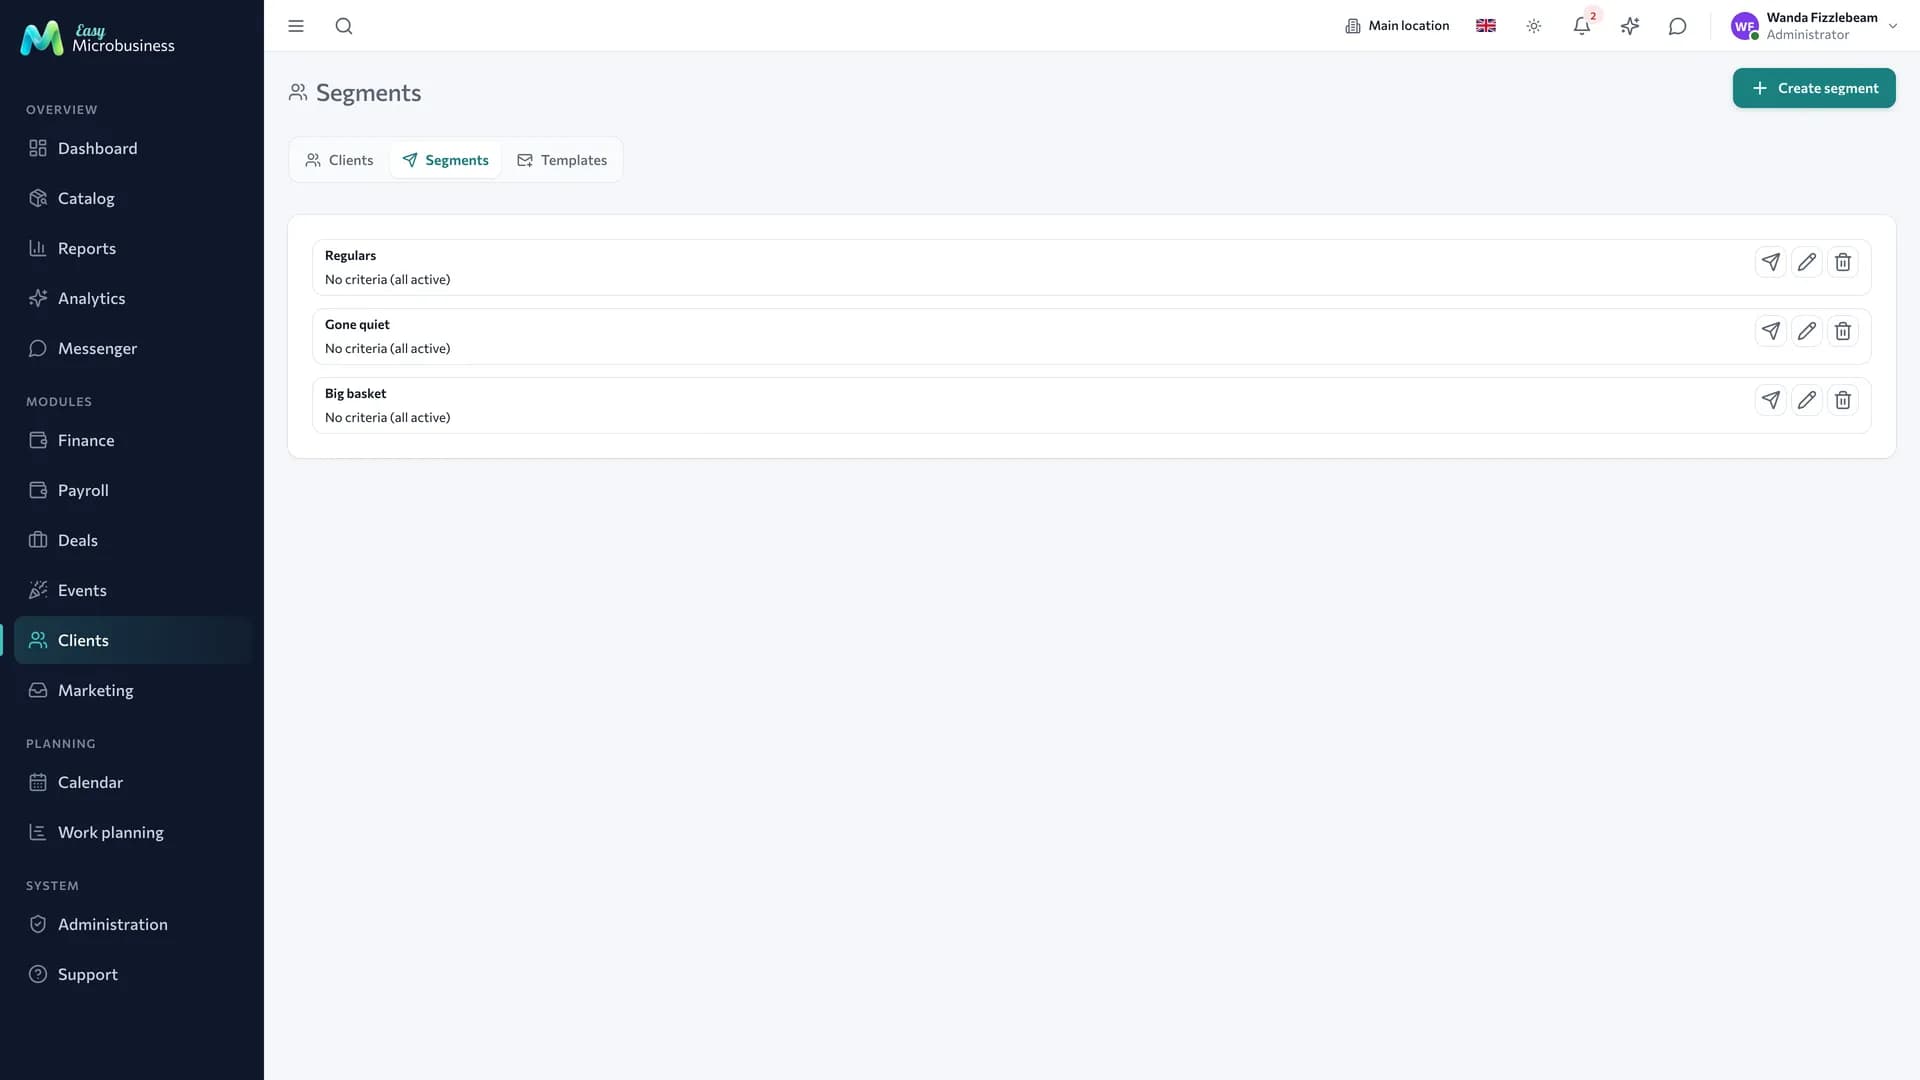Select the Segments tab
The image size is (1920, 1080).
tap(446, 160)
